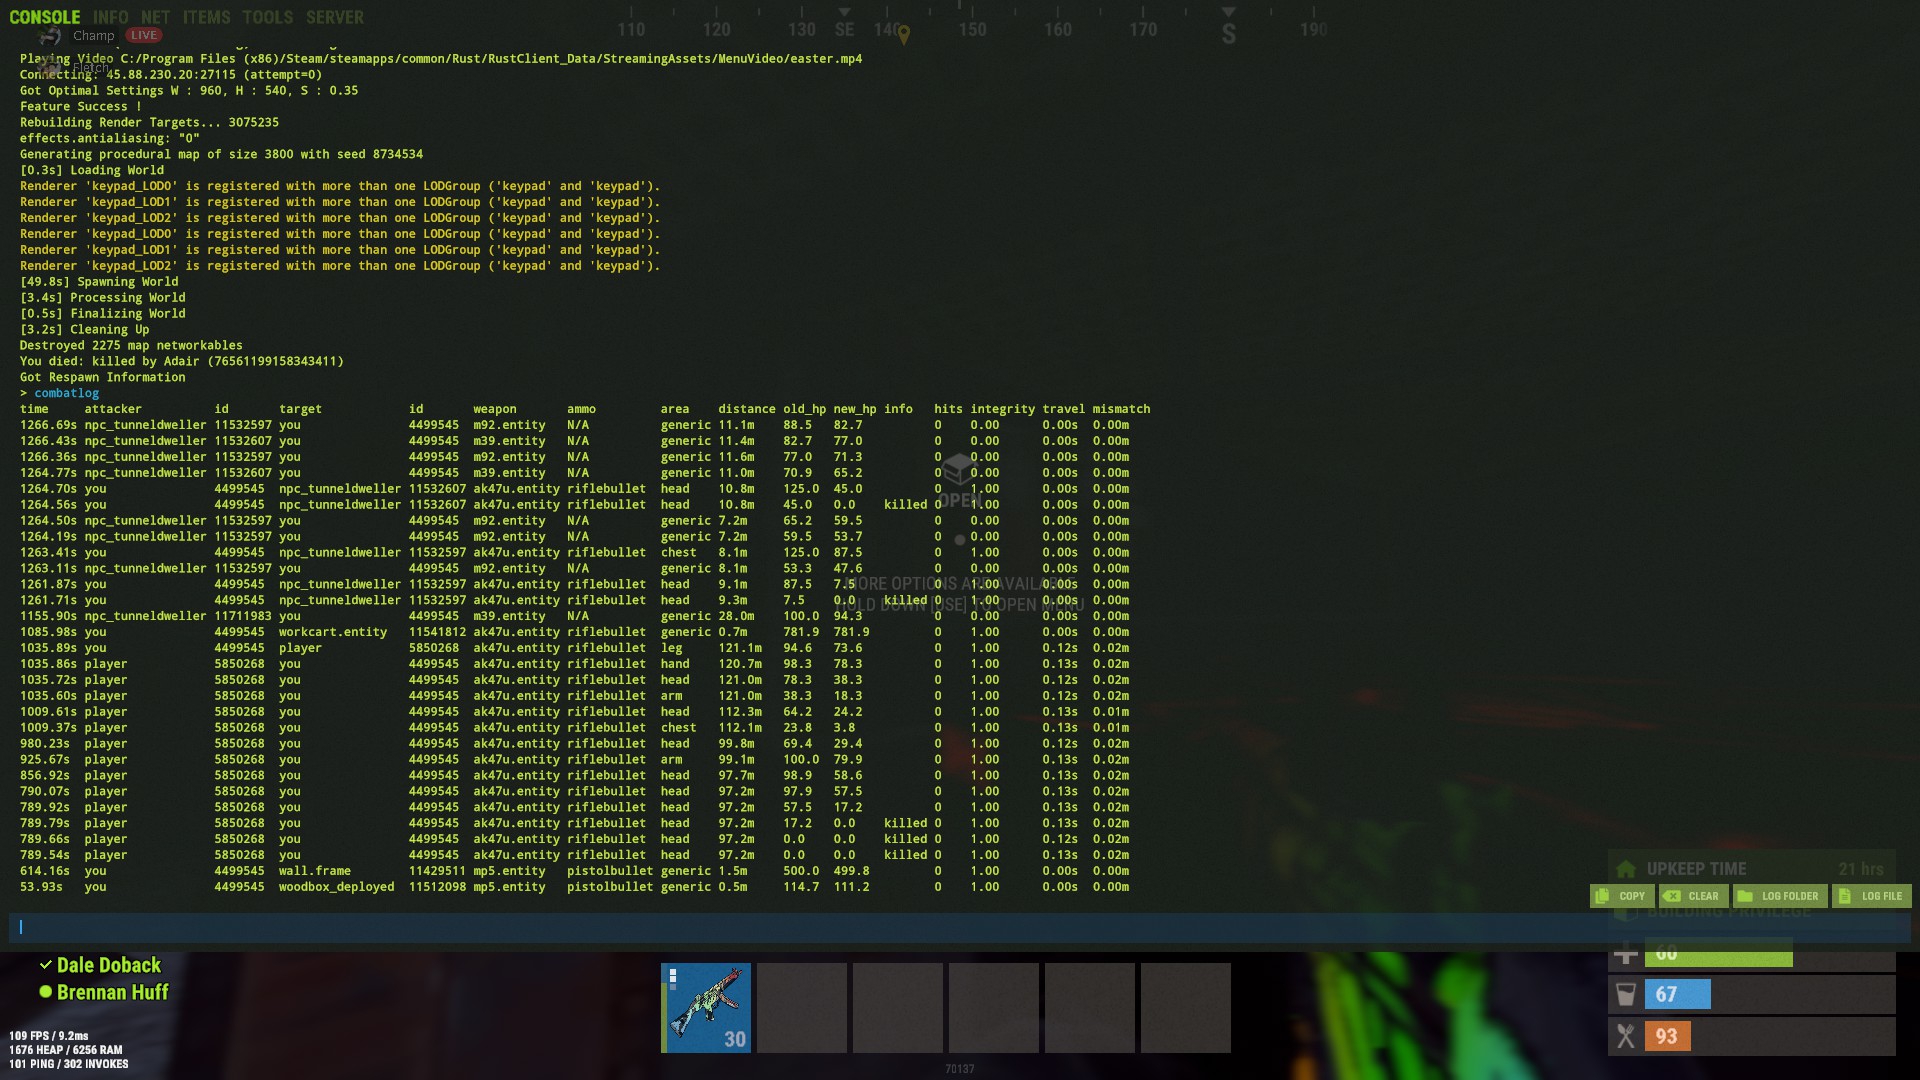Screen dimensions: 1920x1080
Task: Click the console command input field
Action: click(x=960, y=927)
